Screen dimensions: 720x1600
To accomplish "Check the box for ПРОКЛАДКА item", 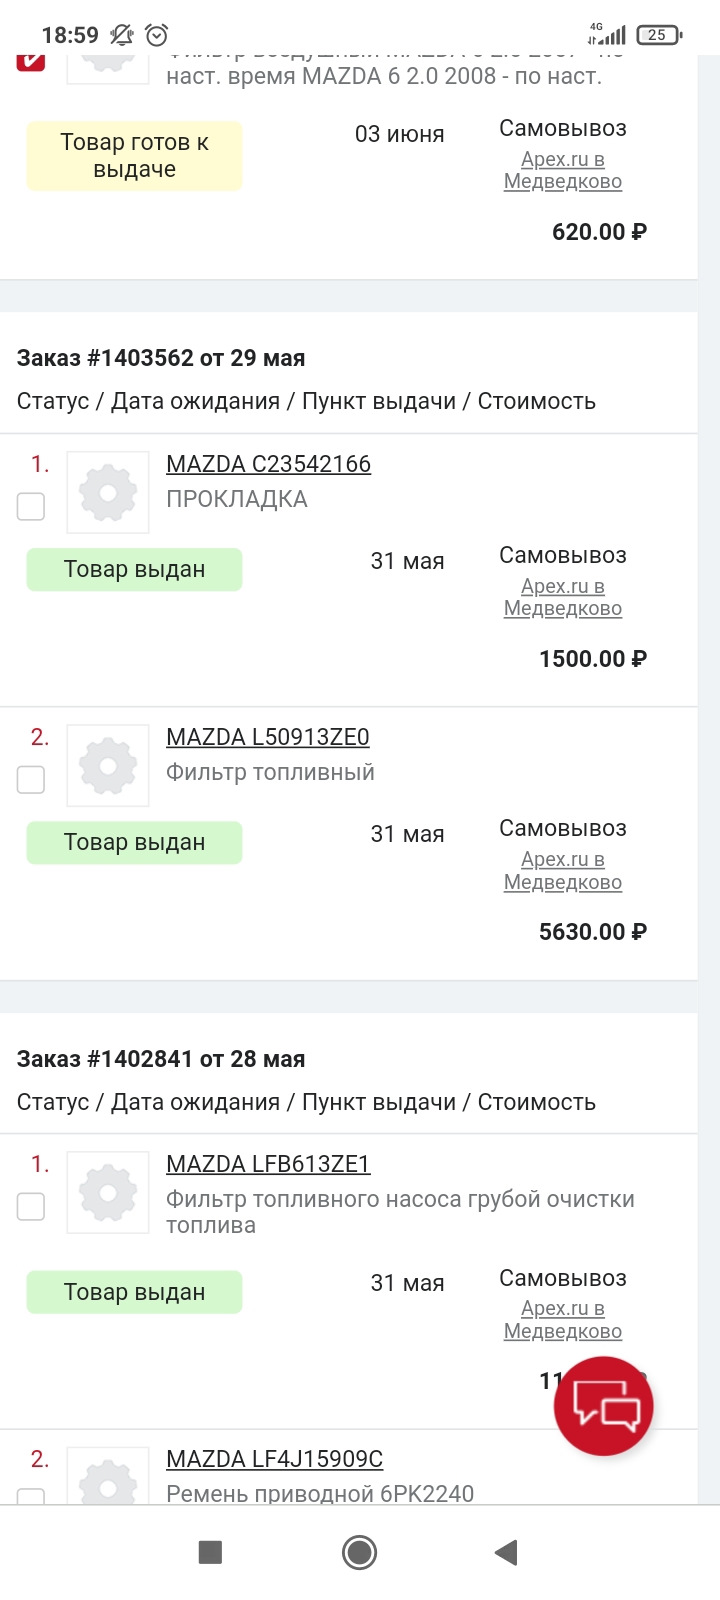I will coord(31,506).
